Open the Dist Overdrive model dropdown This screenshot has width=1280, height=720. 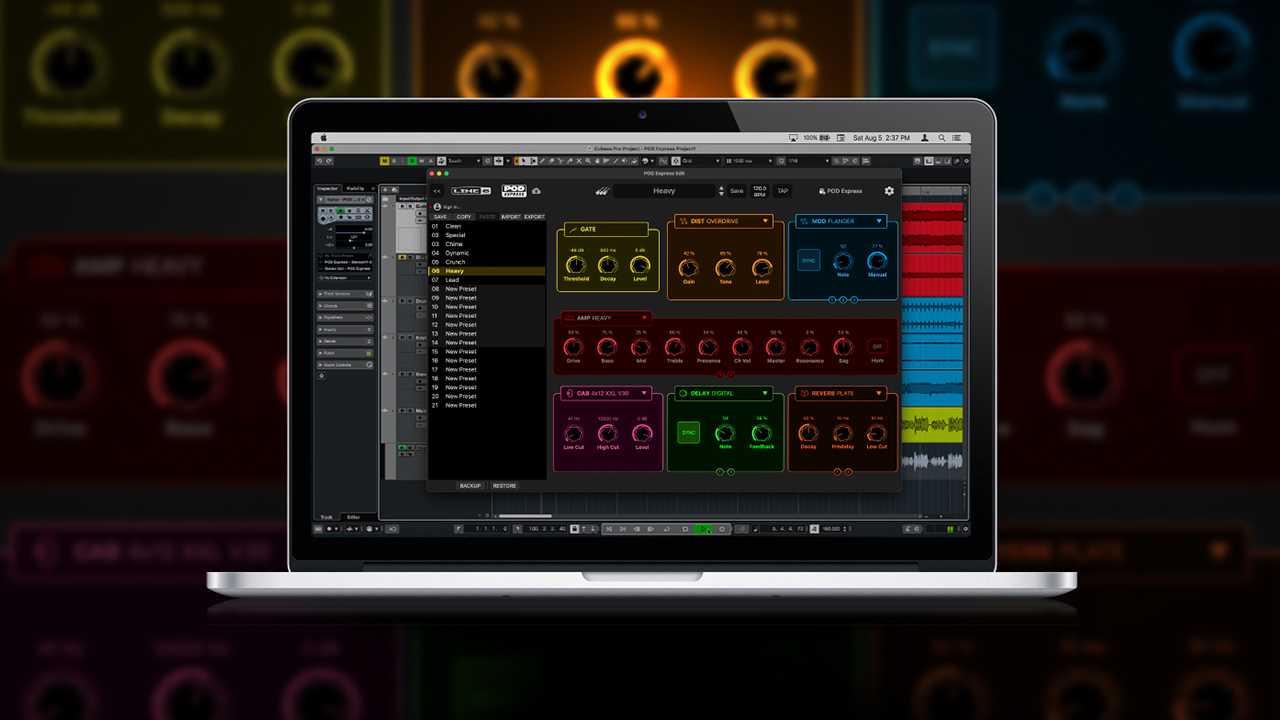766,221
